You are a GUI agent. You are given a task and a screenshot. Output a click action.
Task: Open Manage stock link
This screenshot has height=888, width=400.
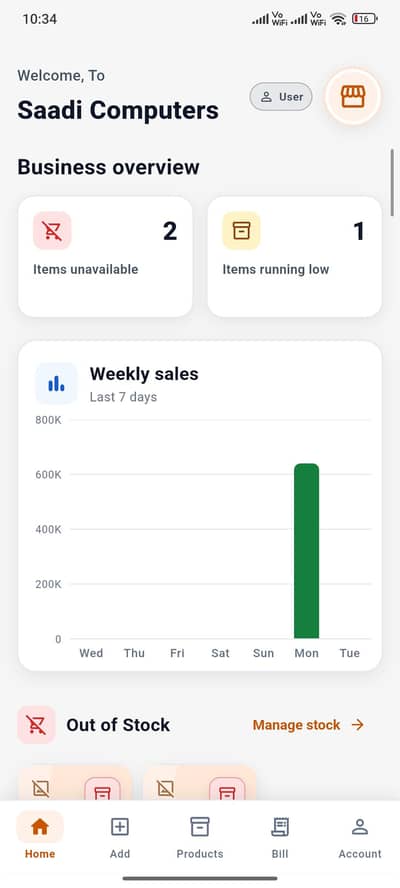click(296, 725)
